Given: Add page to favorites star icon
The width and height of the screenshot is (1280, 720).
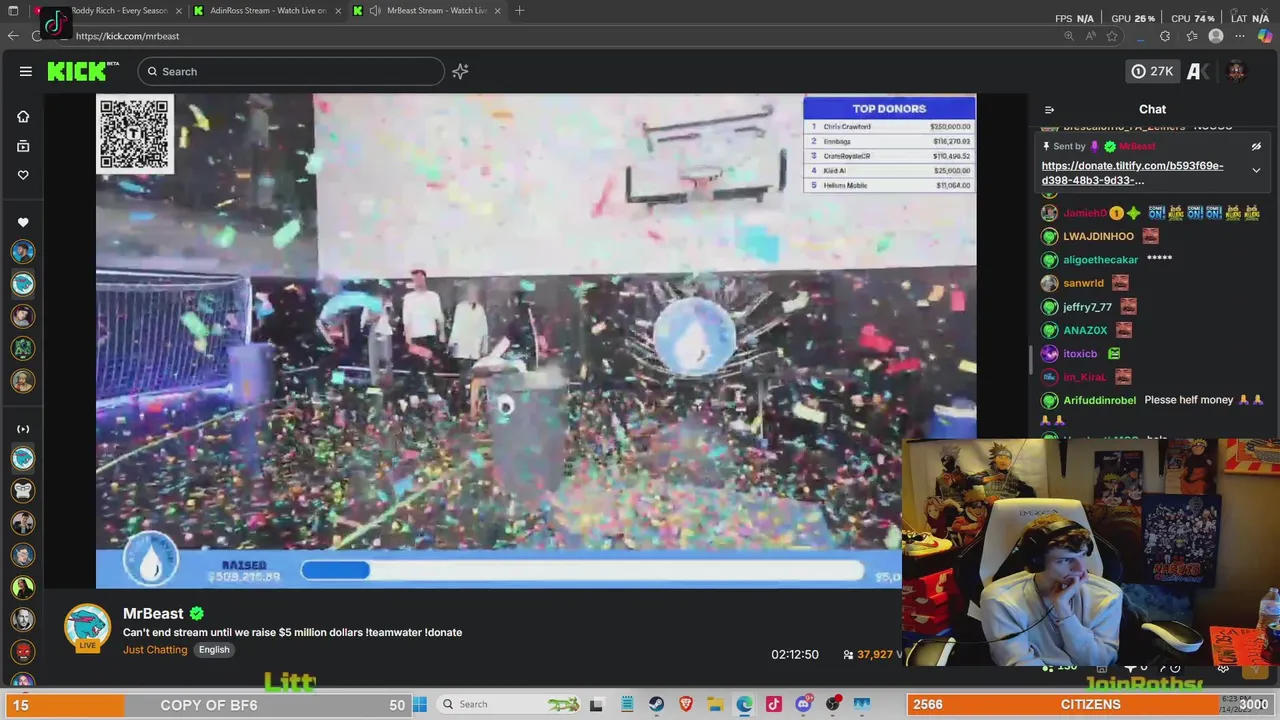Looking at the screenshot, I should coord(1112,36).
